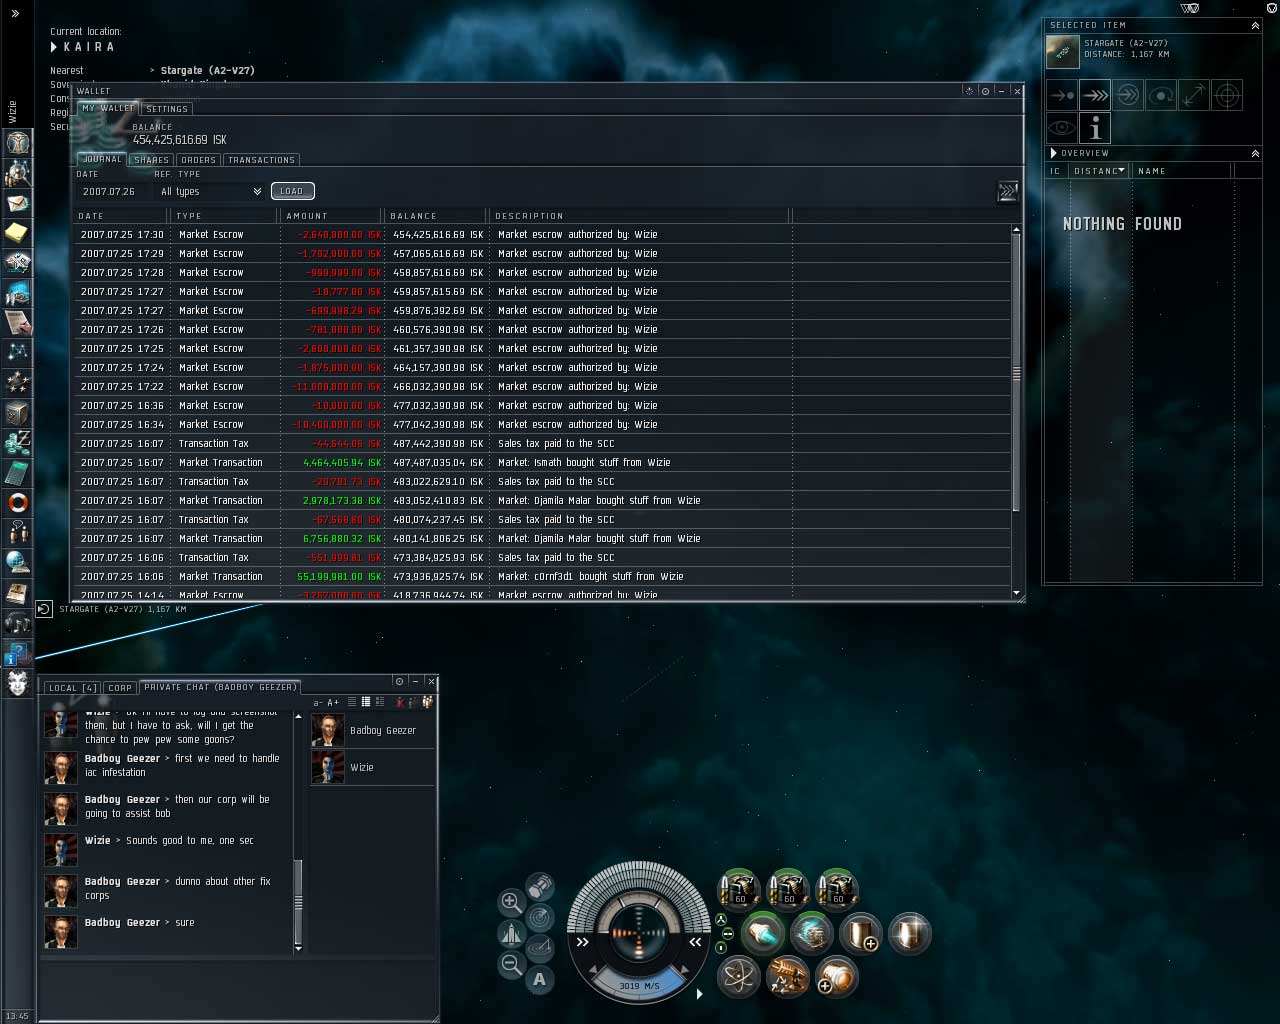Screen dimensions: 1280x1024
Task: Click the HUD zoom out magnifier
Action: (x=511, y=964)
